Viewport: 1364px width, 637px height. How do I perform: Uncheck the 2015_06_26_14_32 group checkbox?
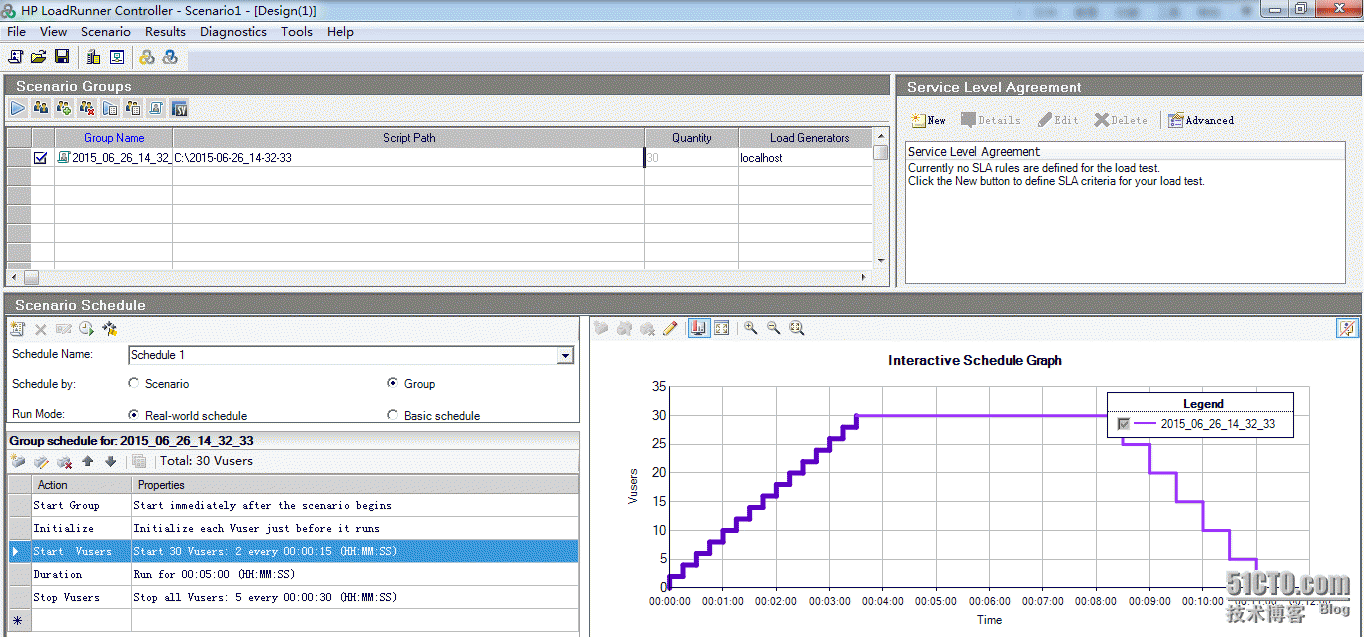[x=41, y=158]
